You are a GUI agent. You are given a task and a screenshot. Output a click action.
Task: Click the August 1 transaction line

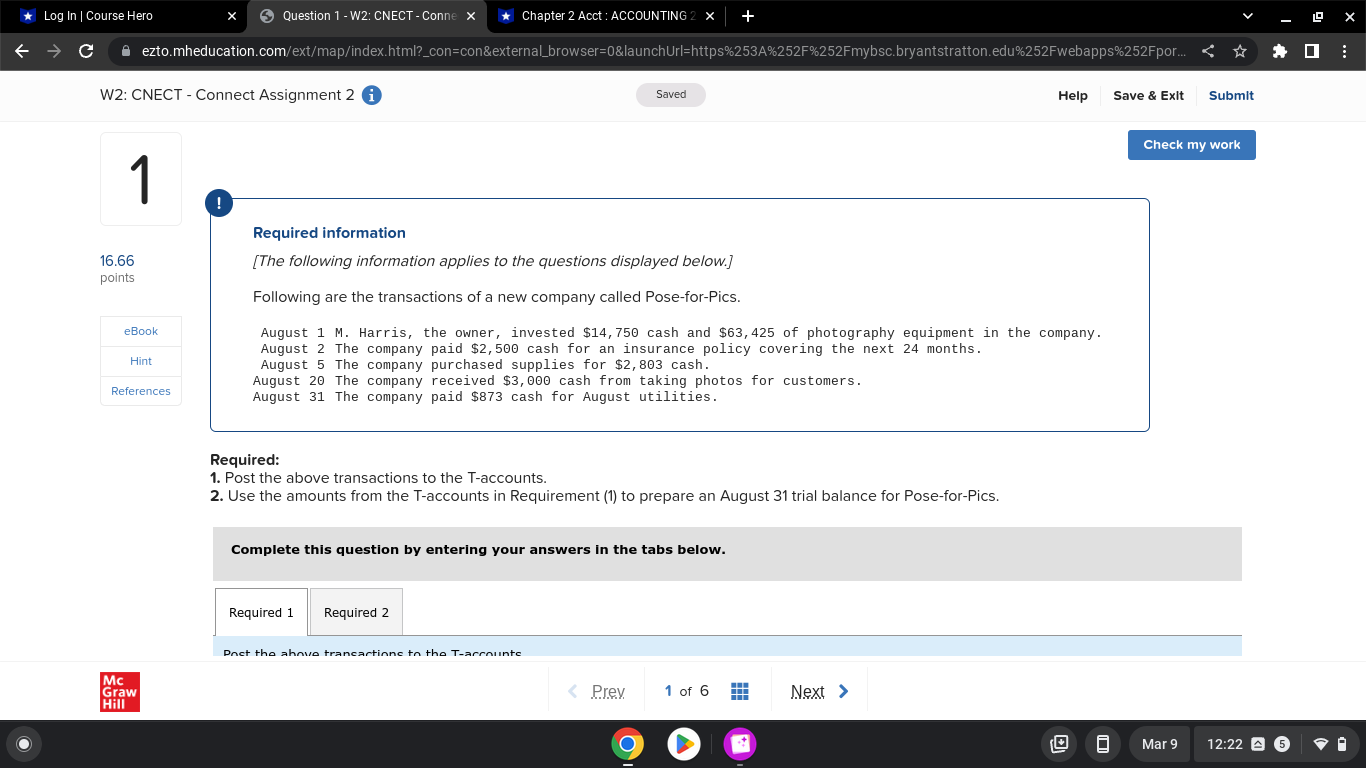pos(681,333)
